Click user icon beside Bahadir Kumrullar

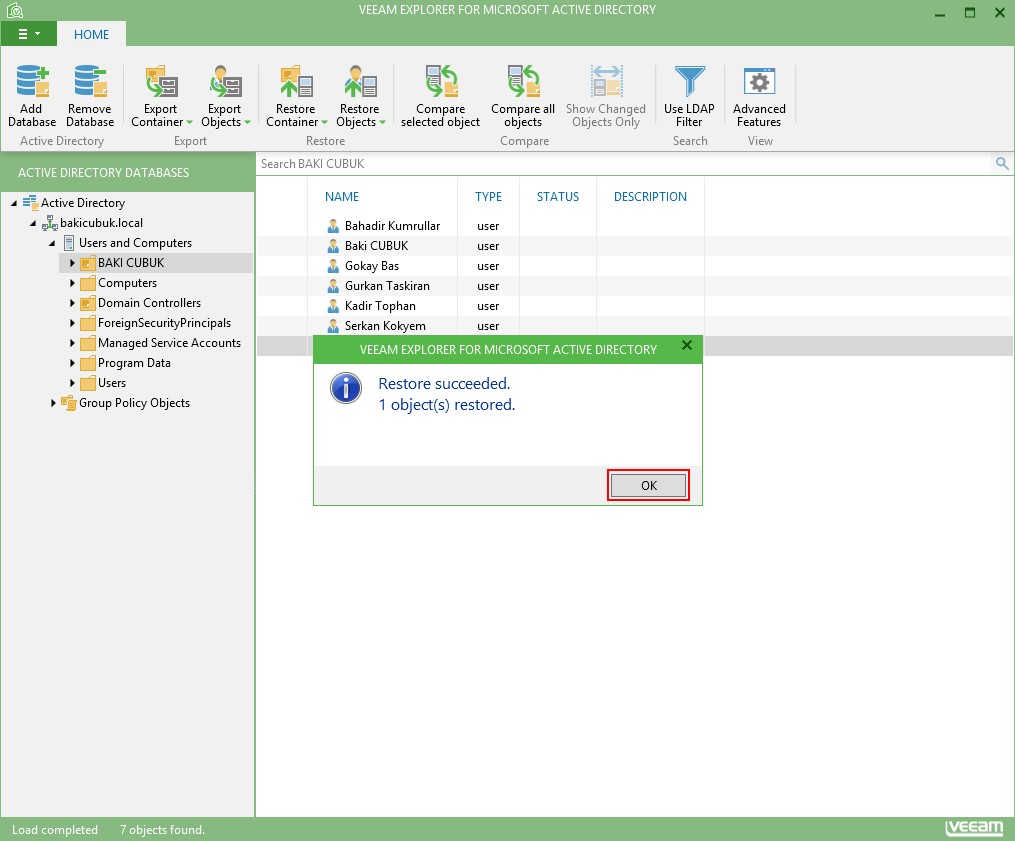click(333, 226)
